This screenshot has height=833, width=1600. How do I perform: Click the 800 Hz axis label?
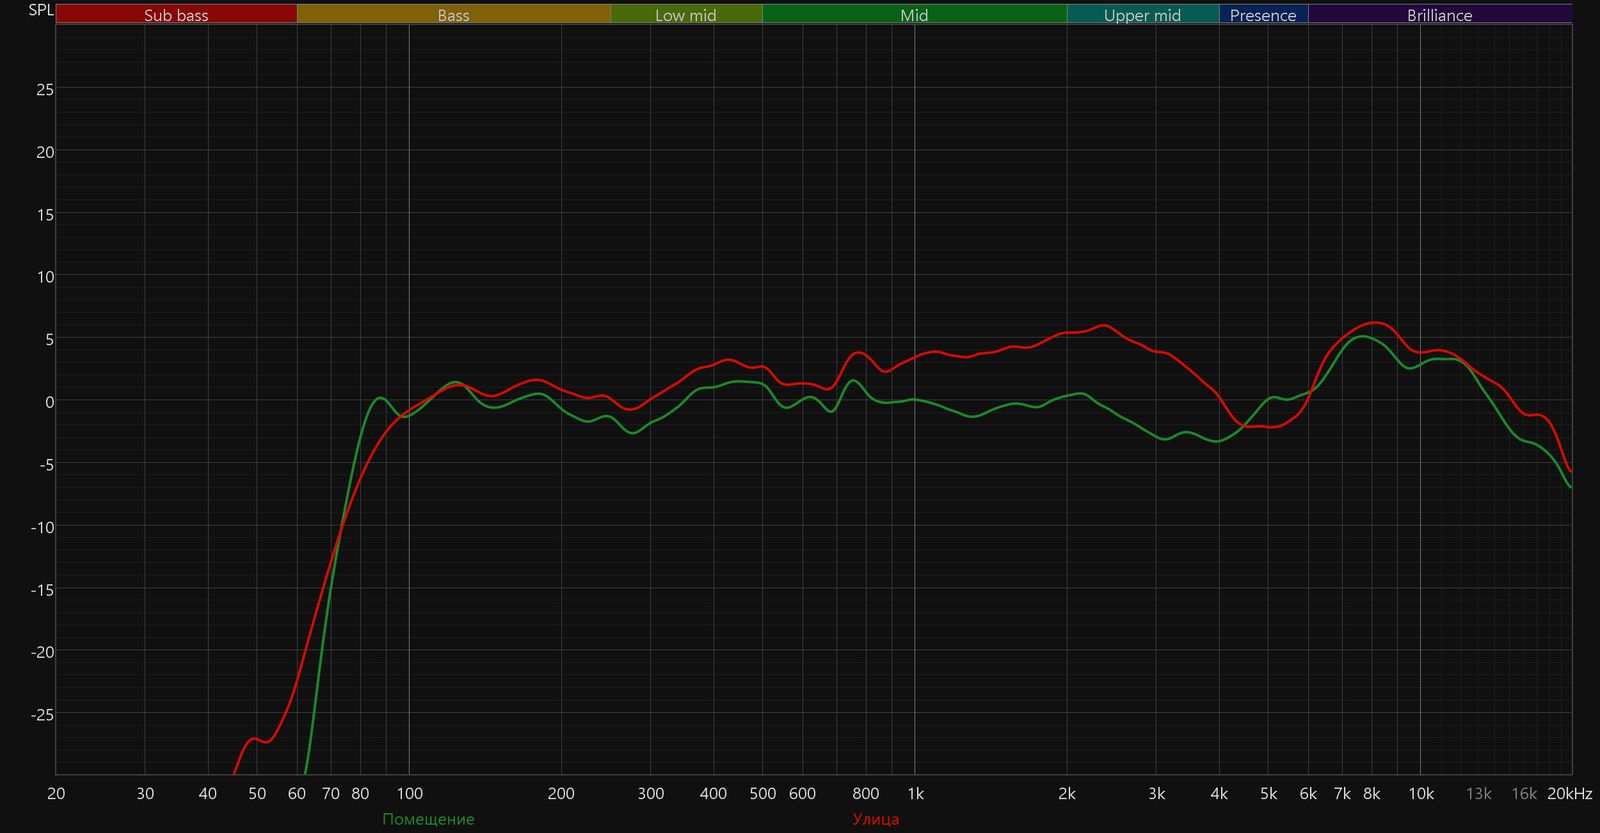866,793
